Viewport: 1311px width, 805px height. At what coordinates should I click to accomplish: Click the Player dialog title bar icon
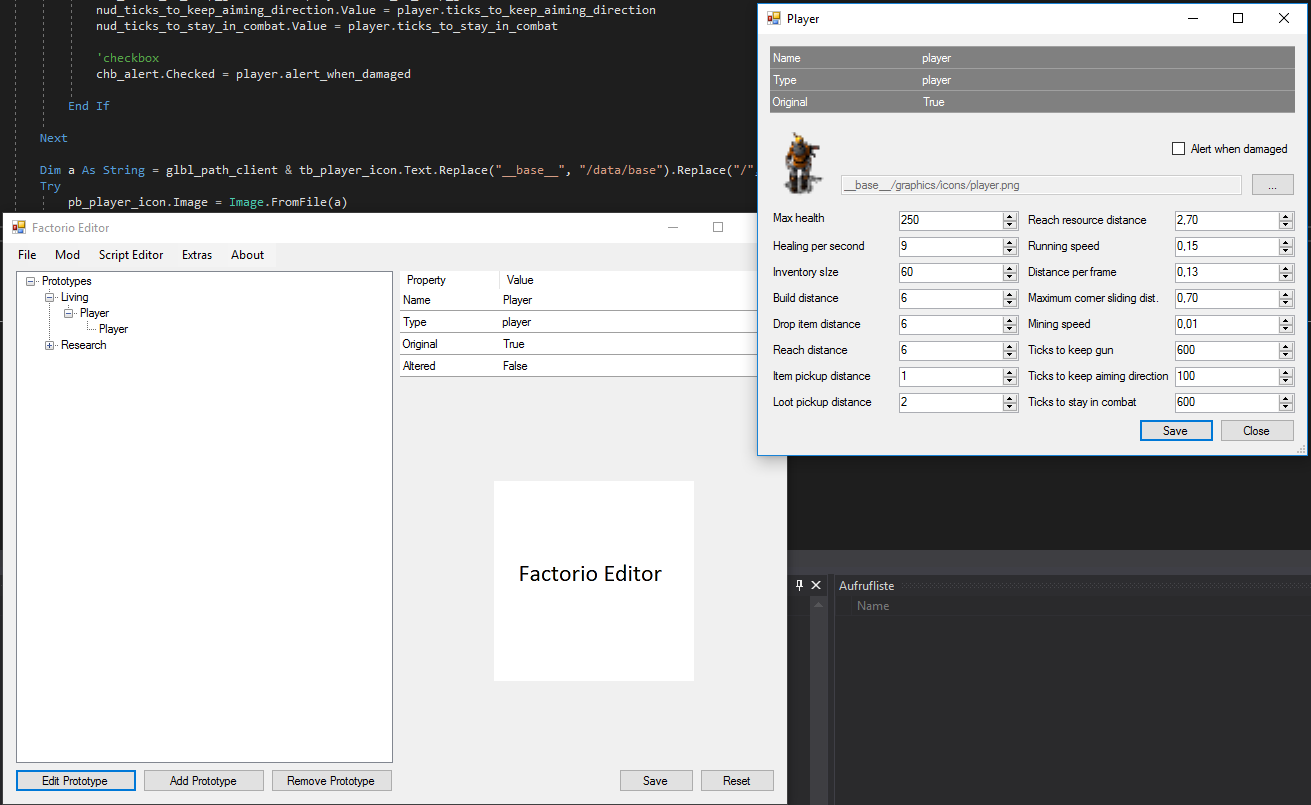coord(774,18)
